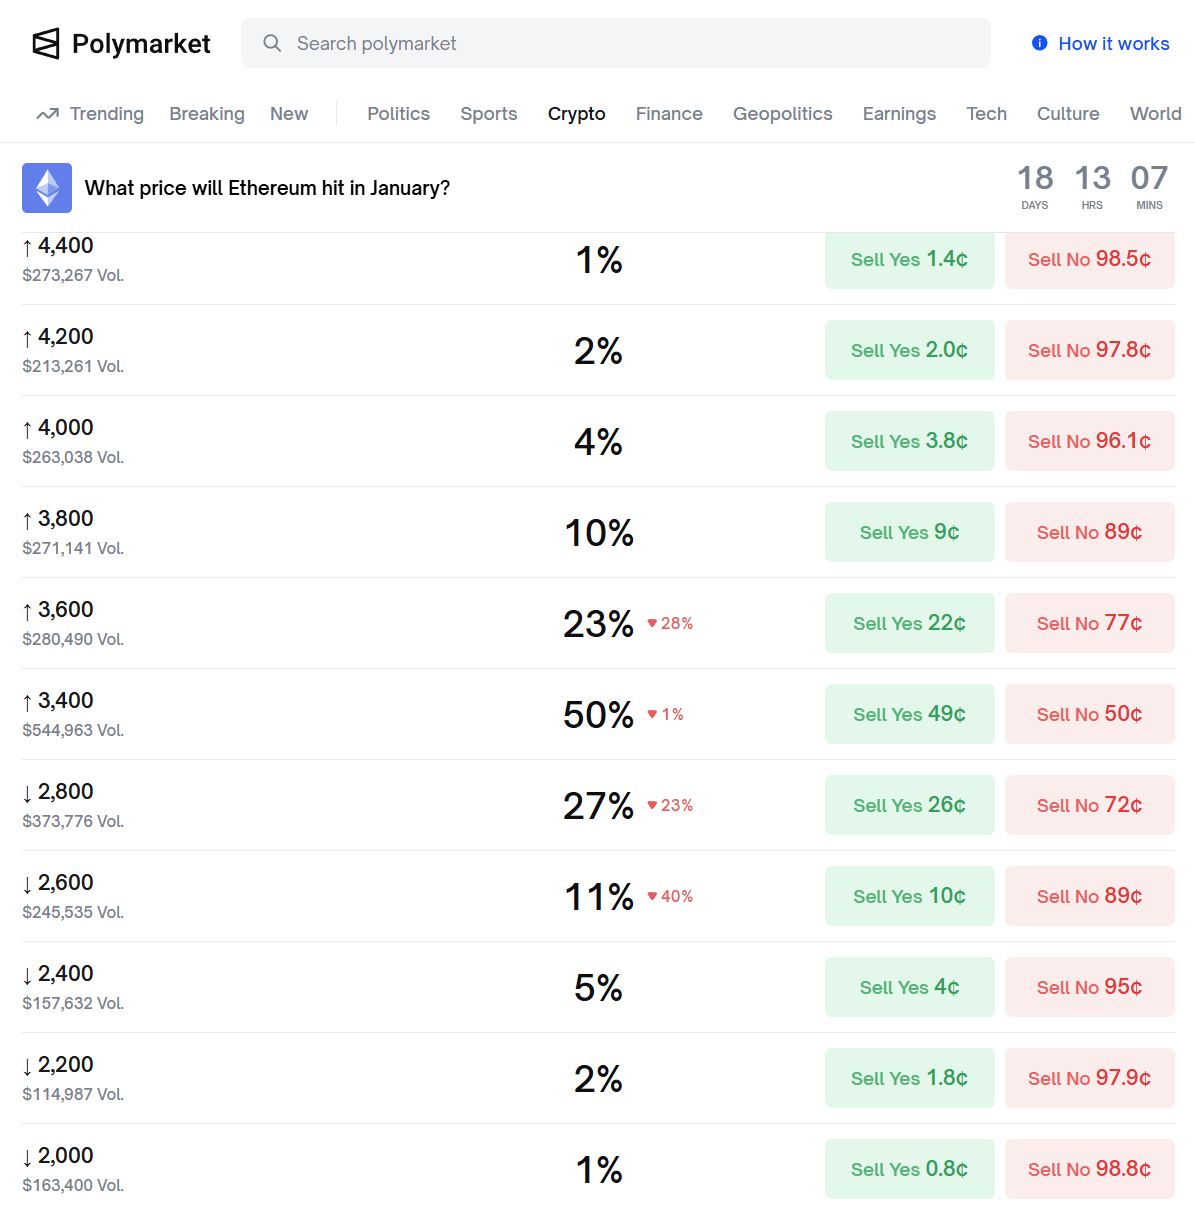This screenshot has width=1195, height=1211.
Task: Click Sell No 98.8¢ on 2,000 row
Action: pos(1089,1169)
